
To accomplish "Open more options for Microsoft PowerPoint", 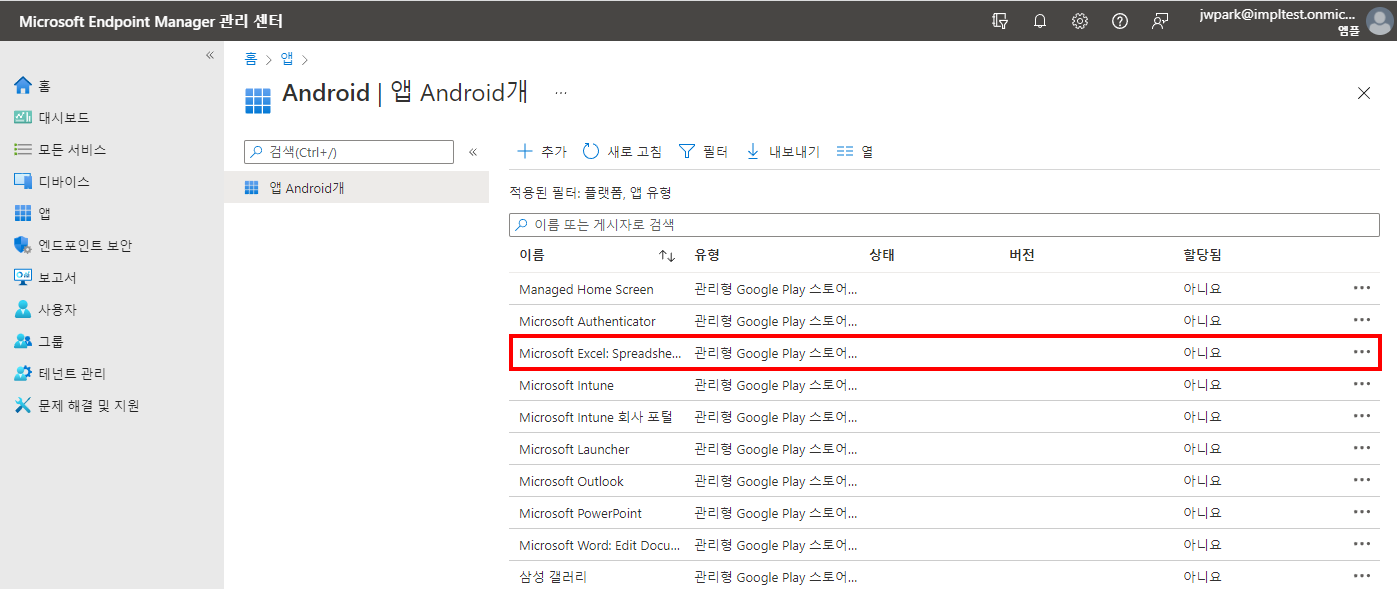I will click(1361, 512).
